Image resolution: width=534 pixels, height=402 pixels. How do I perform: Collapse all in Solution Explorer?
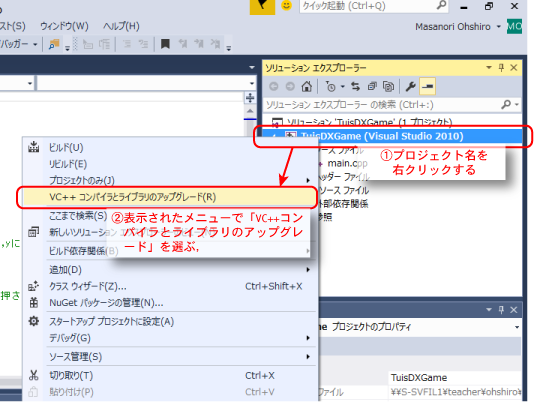[x=372, y=87]
